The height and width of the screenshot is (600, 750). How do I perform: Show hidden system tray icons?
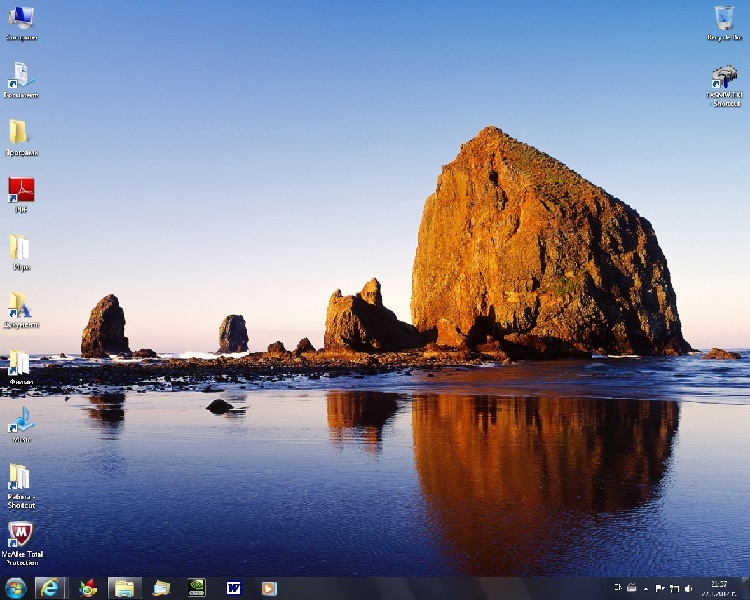[x=645, y=588]
